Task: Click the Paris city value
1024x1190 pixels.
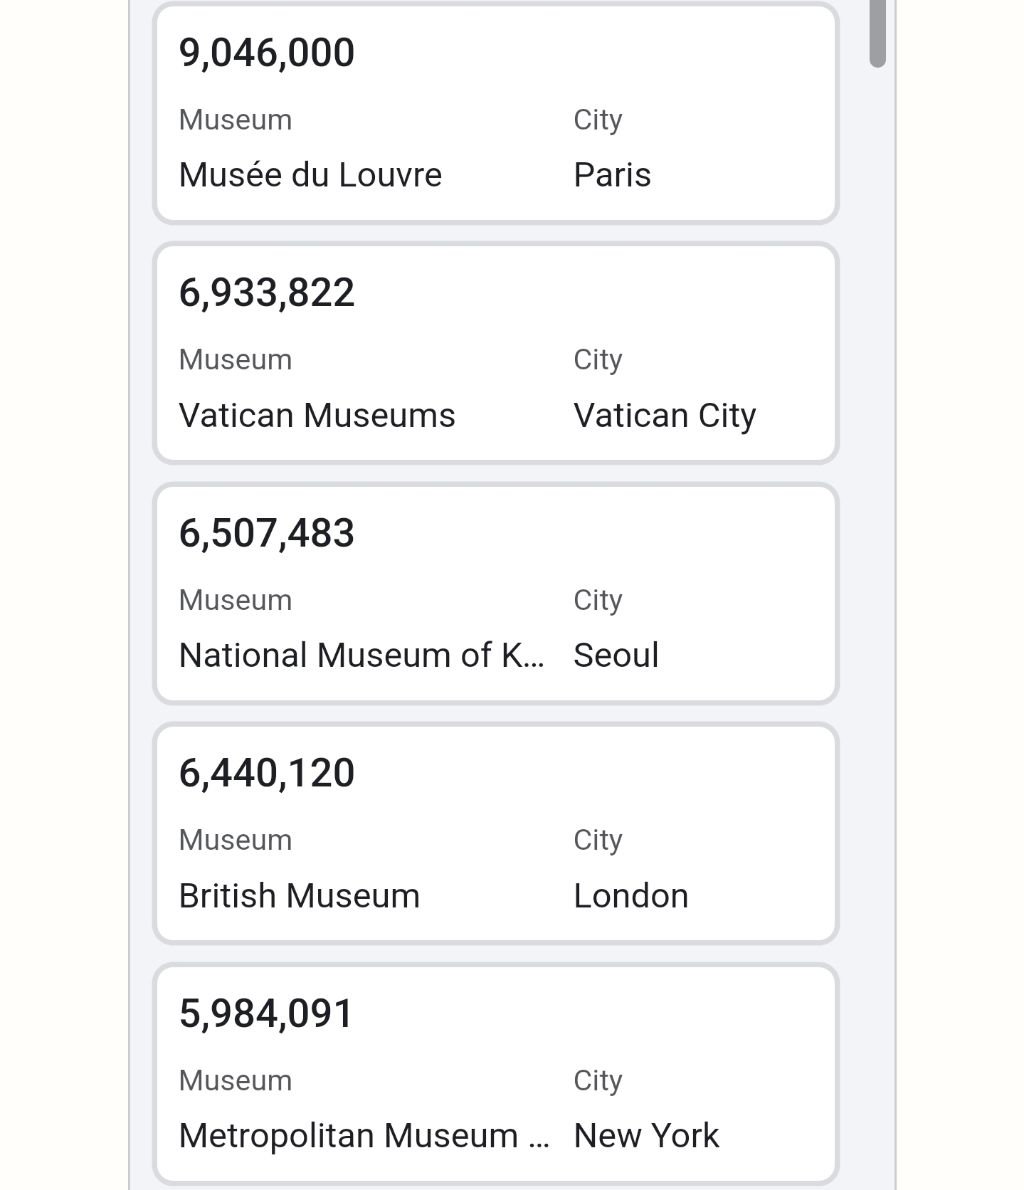Action: point(612,175)
